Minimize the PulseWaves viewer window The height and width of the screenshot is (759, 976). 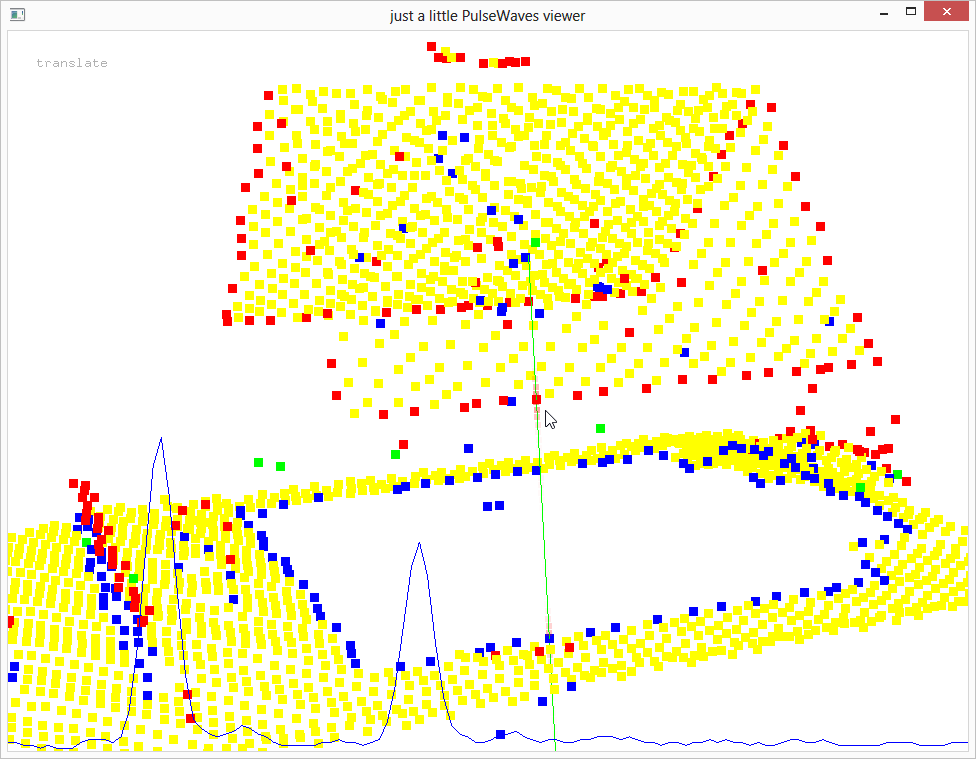[x=884, y=12]
